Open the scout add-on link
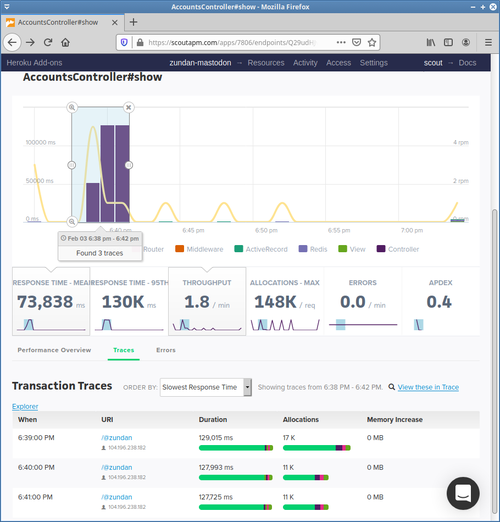500x522 pixels. click(x=433, y=63)
